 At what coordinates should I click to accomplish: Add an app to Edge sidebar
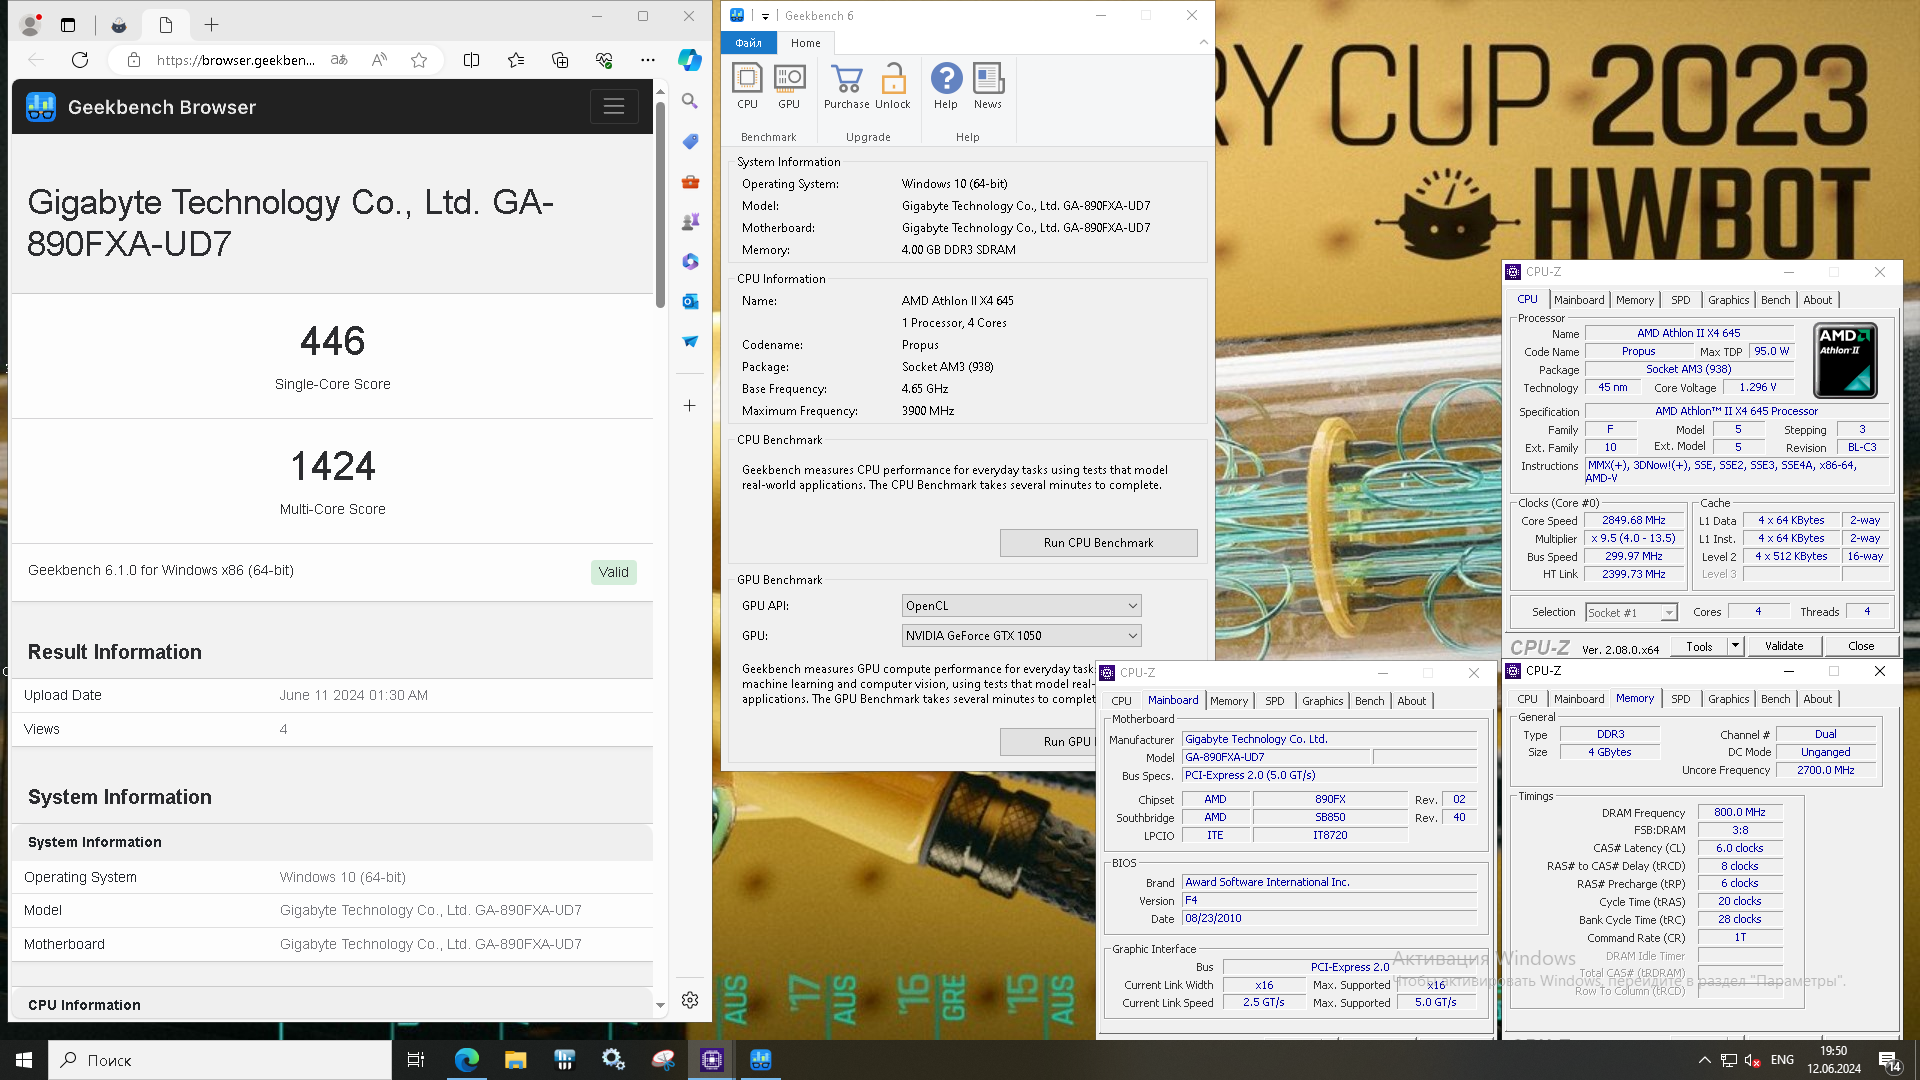click(x=690, y=405)
